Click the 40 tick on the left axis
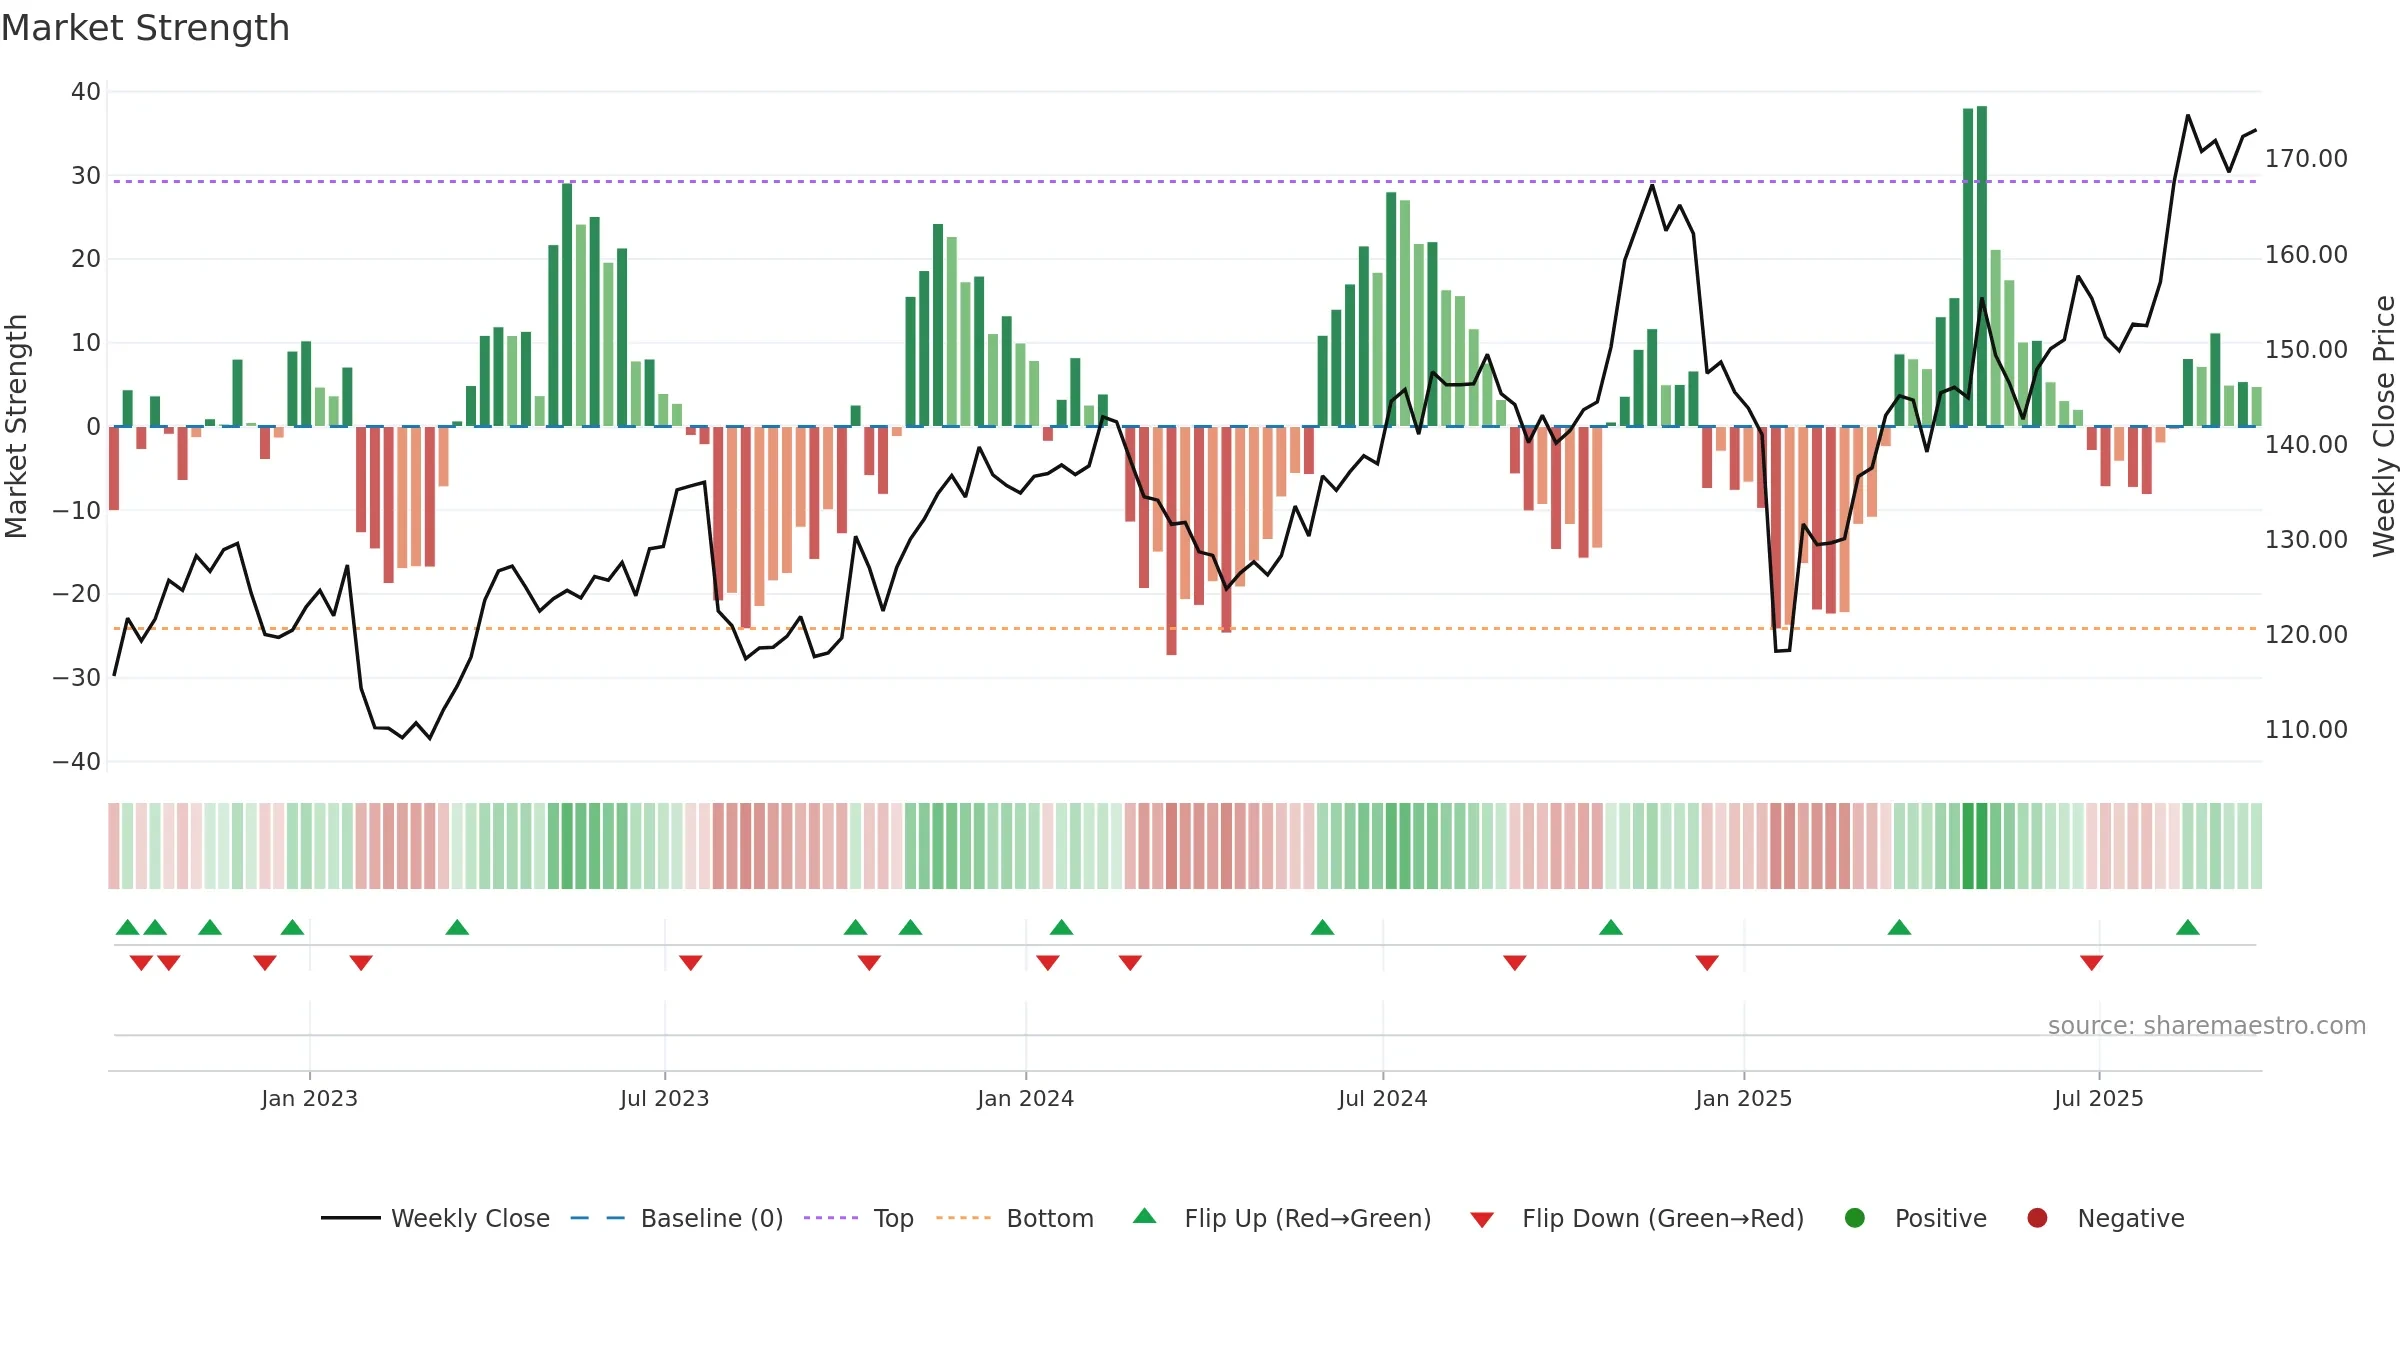 (x=86, y=92)
